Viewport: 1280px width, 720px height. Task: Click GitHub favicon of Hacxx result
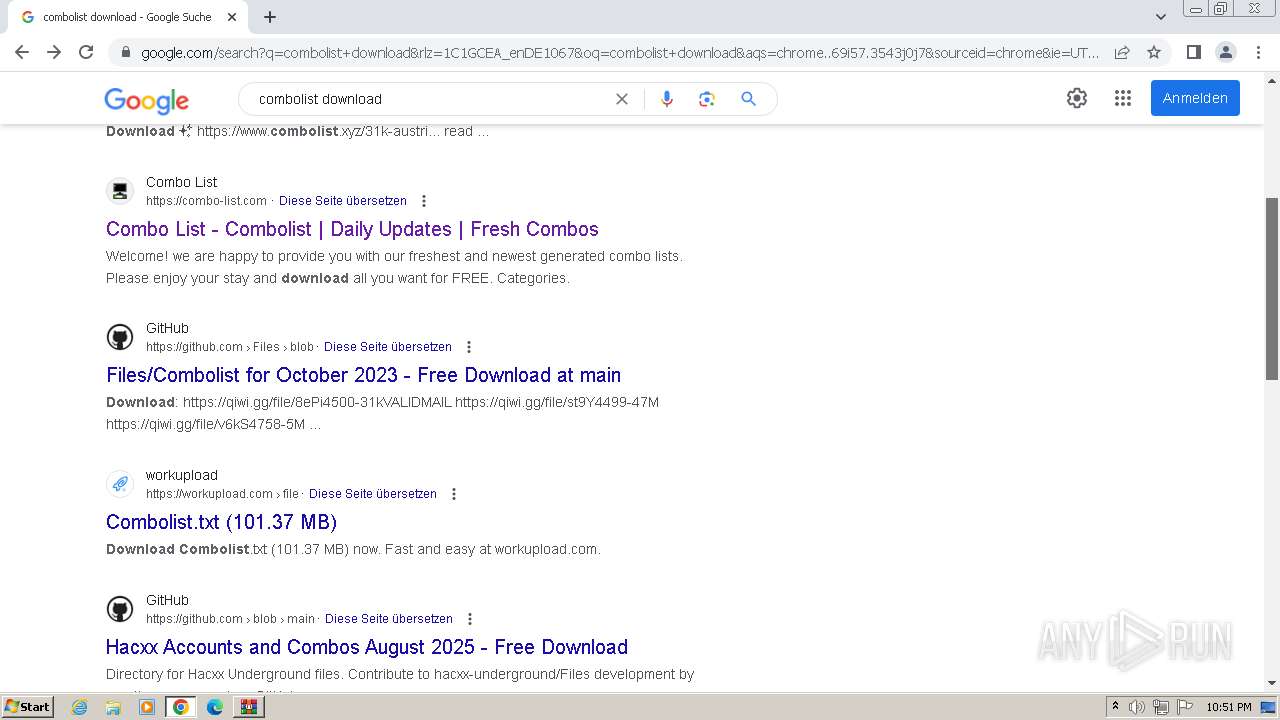(x=120, y=609)
